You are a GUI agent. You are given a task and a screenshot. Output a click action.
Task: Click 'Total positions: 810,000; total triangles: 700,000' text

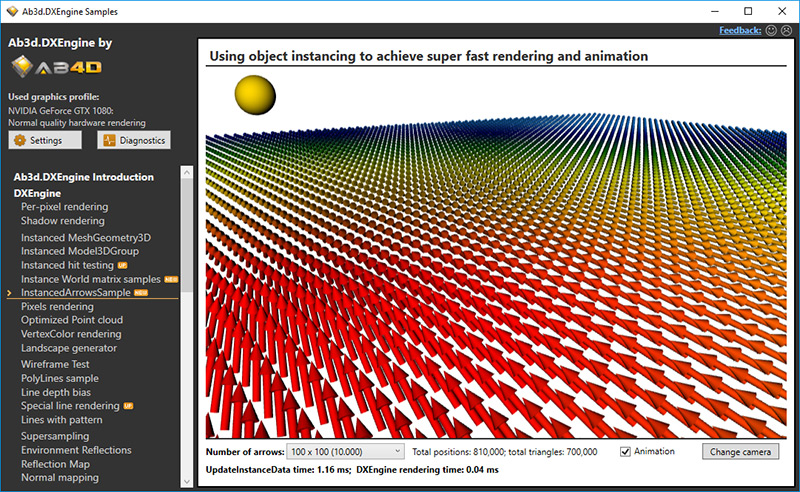coord(505,452)
